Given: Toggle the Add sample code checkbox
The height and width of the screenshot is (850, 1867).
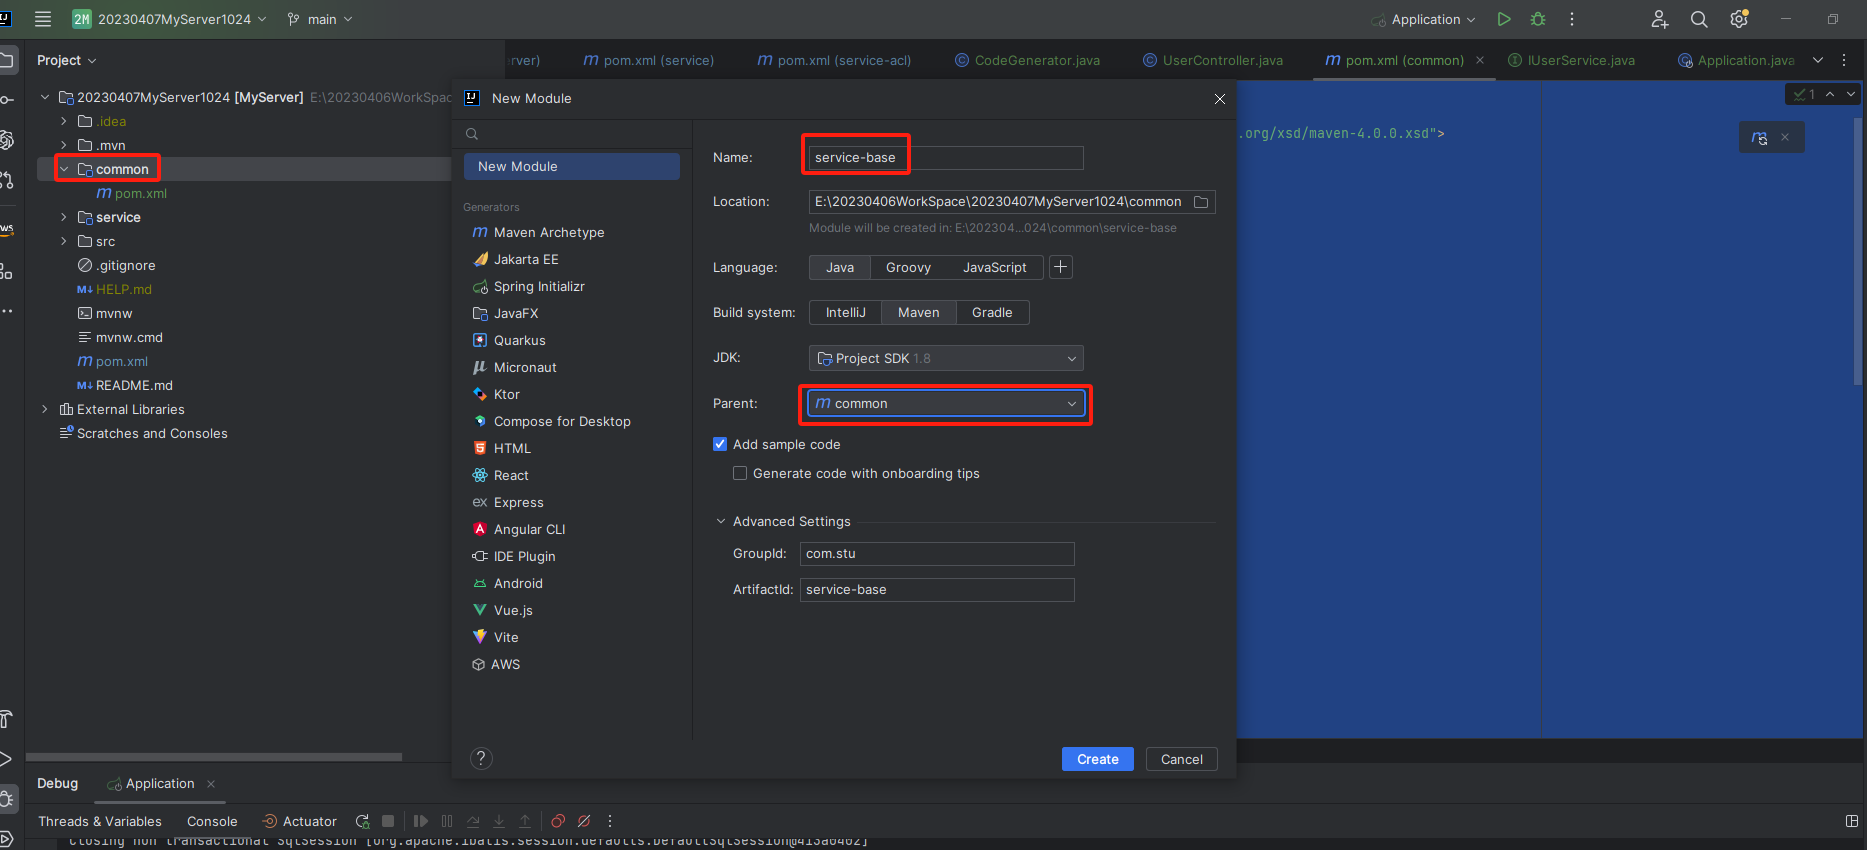Looking at the screenshot, I should pos(720,444).
